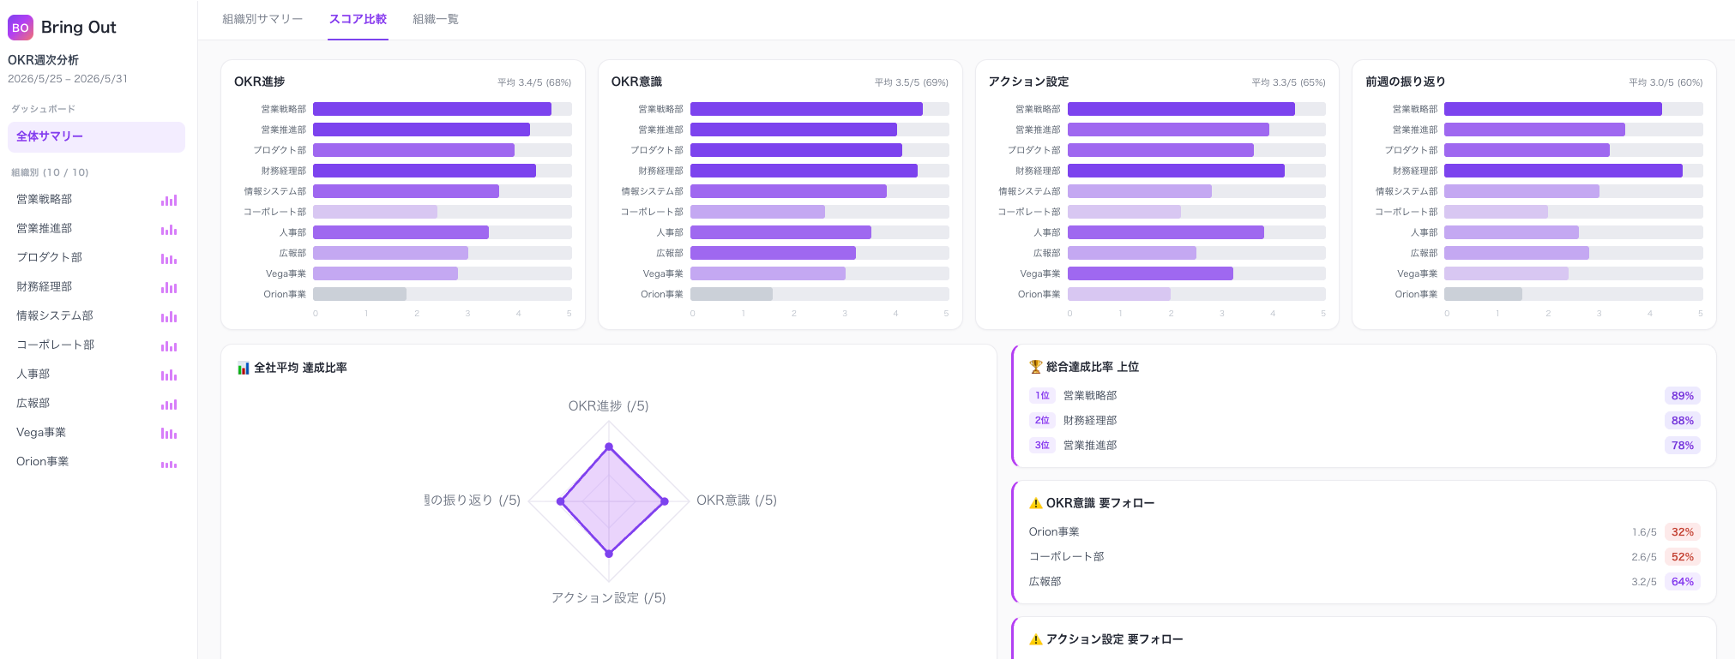Open Orion事業 in sidebar list
The image size is (1736, 660).
pos(96,462)
